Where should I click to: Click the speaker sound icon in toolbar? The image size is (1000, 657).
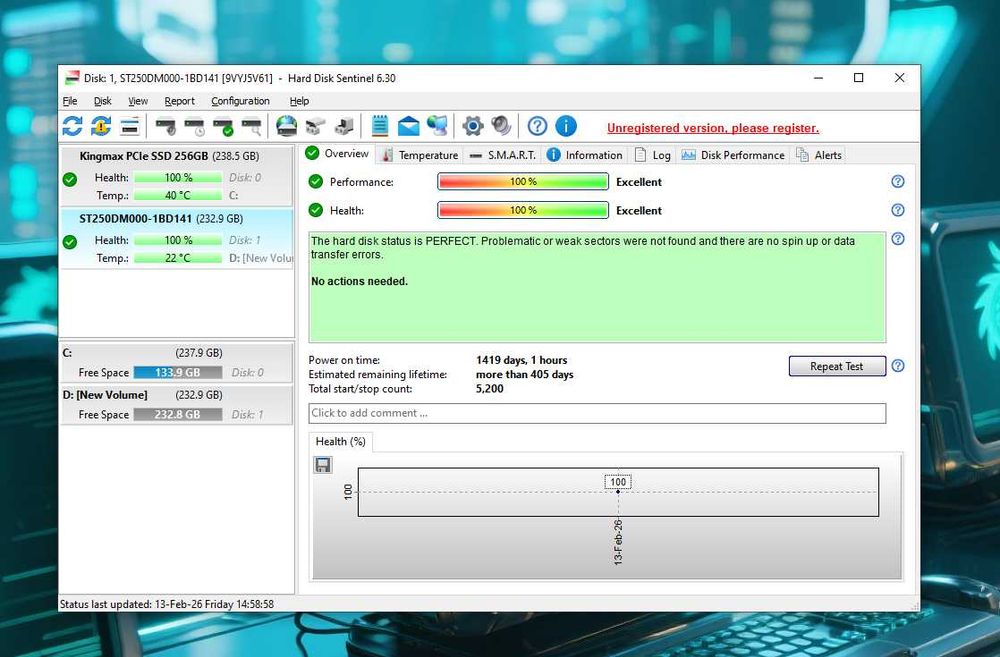501,126
